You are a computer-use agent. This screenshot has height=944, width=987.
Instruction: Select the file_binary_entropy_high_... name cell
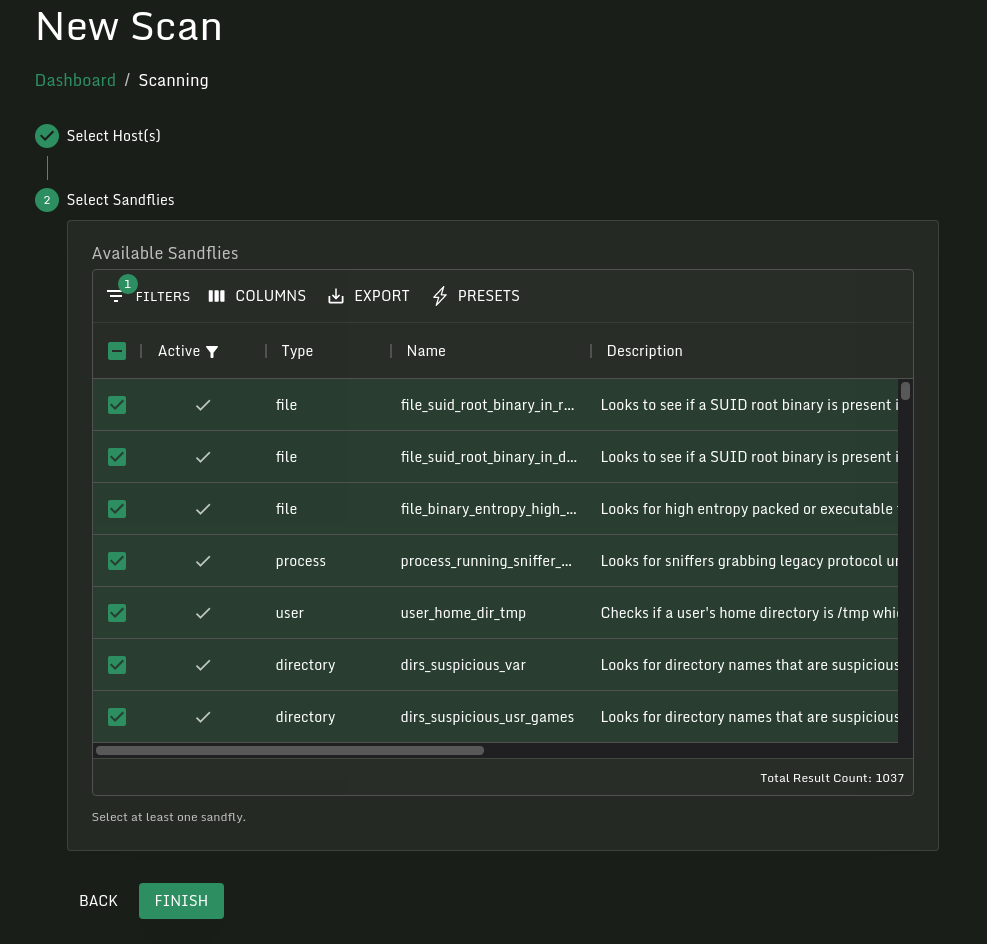(x=488, y=509)
